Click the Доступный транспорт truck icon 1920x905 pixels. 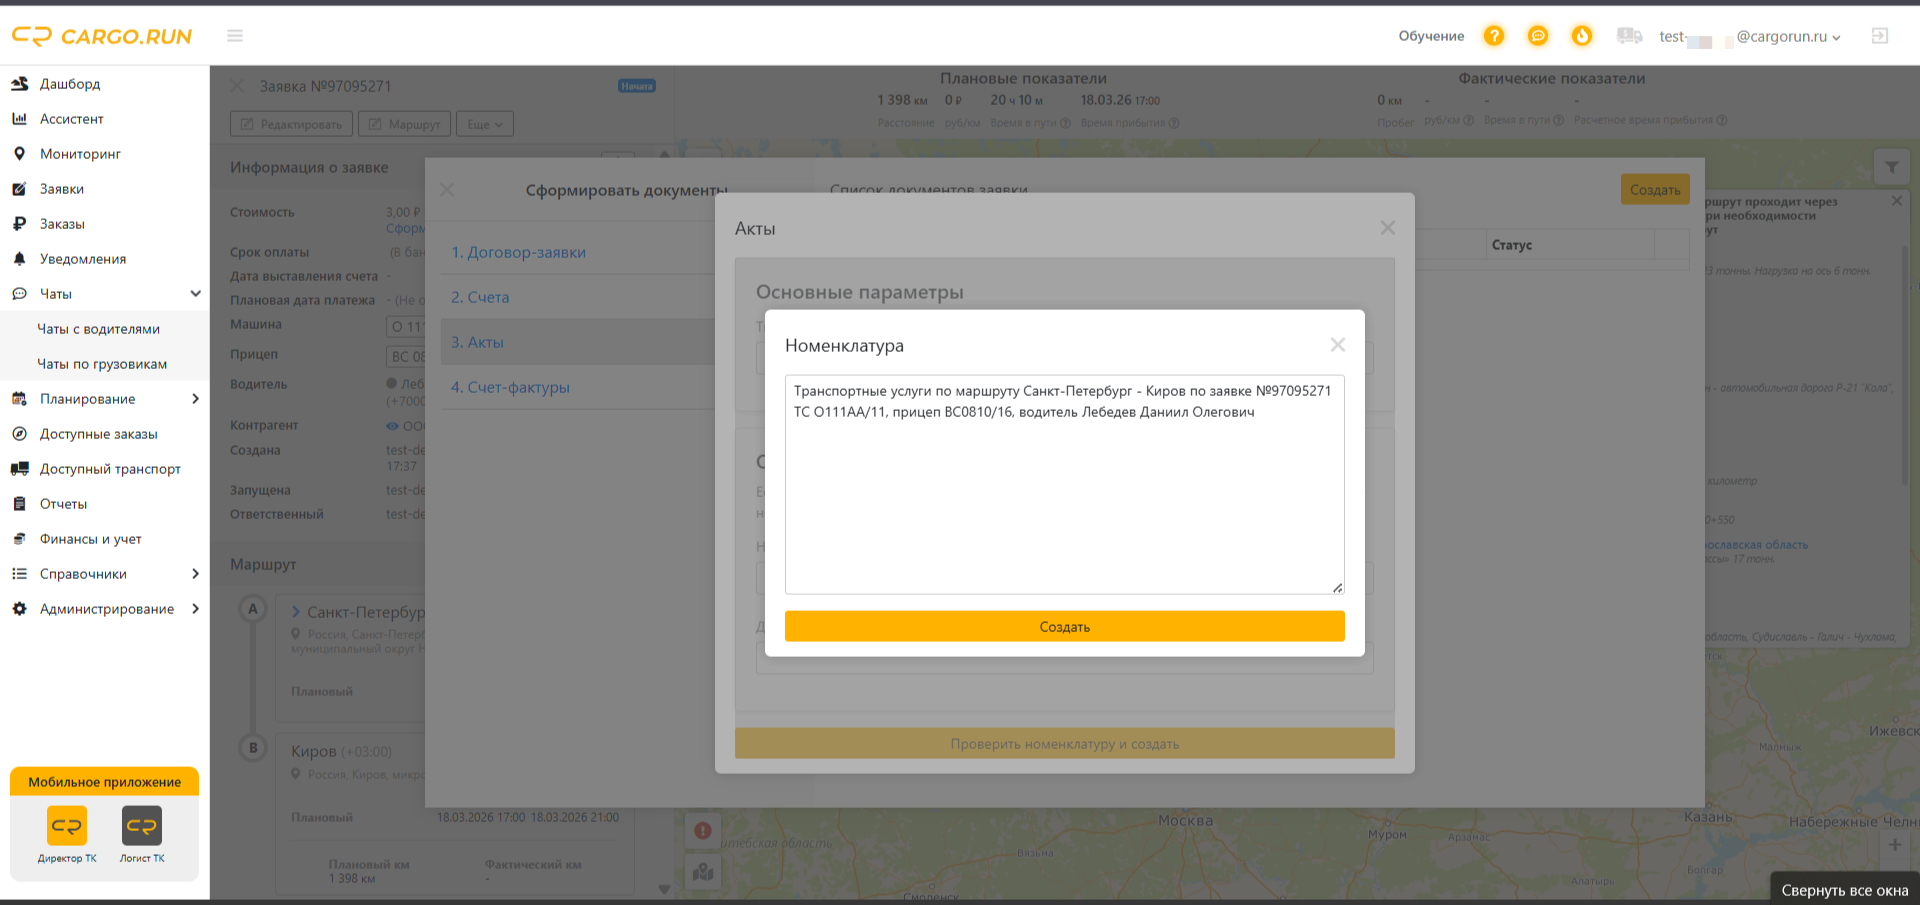(x=19, y=469)
